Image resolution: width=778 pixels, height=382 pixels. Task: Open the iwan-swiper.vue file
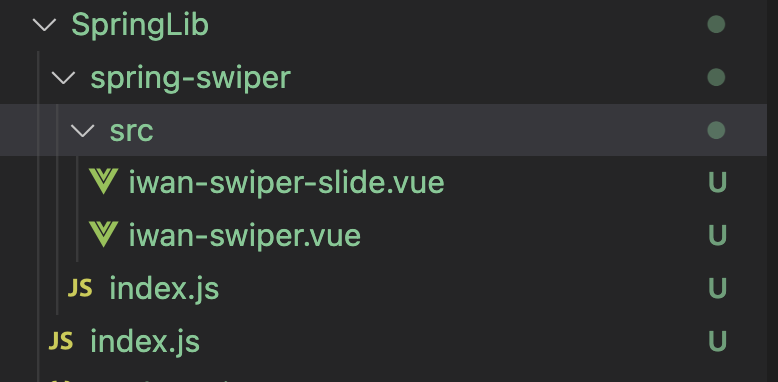[245, 236]
